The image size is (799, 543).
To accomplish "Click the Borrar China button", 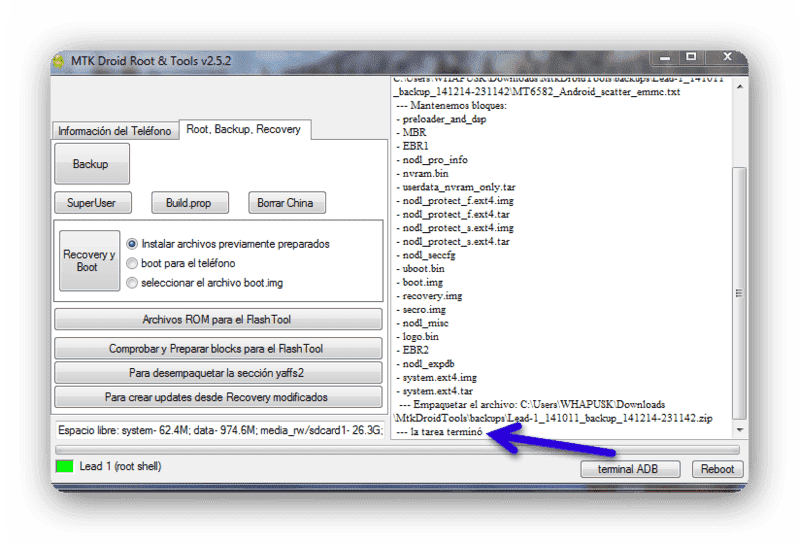I will tap(286, 203).
